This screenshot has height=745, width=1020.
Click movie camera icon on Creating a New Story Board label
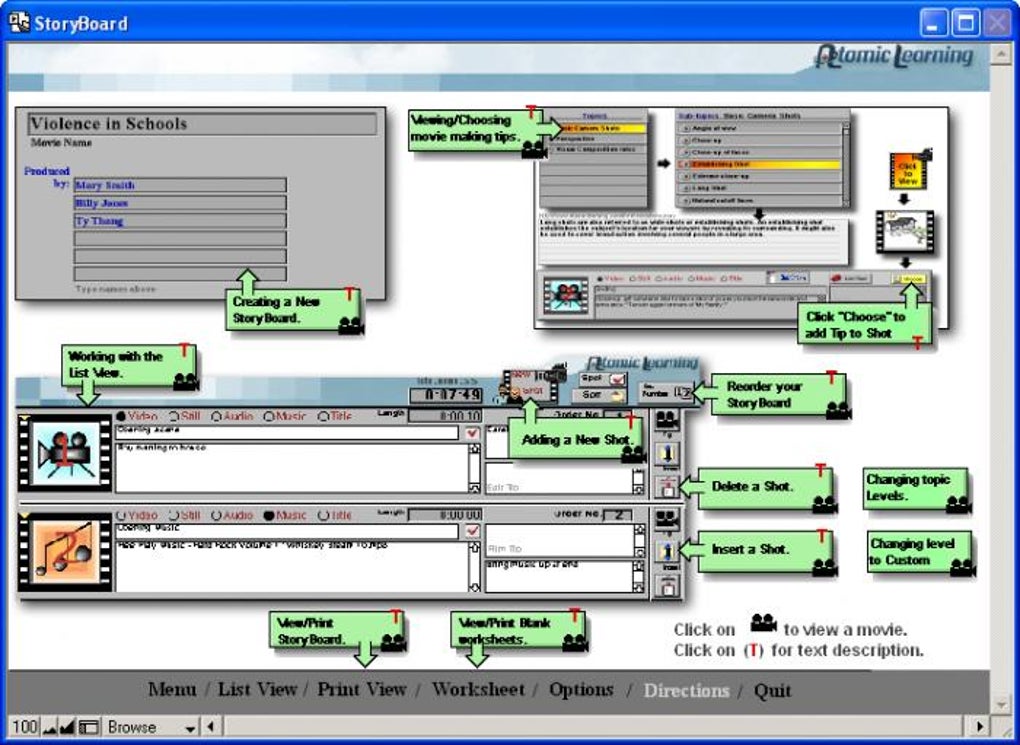tap(351, 325)
